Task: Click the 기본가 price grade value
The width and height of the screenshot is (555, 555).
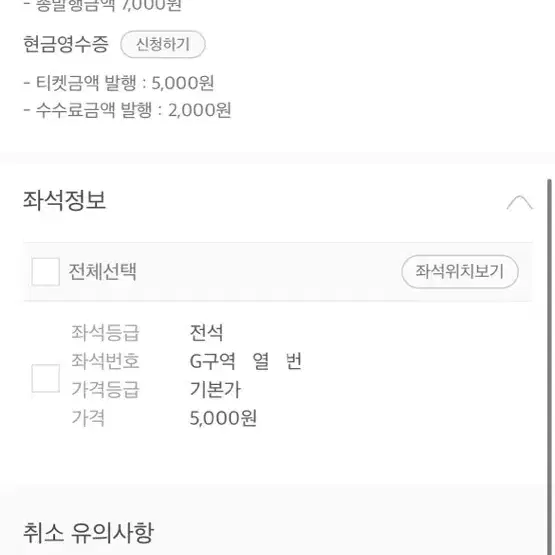Action: (x=215, y=389)
